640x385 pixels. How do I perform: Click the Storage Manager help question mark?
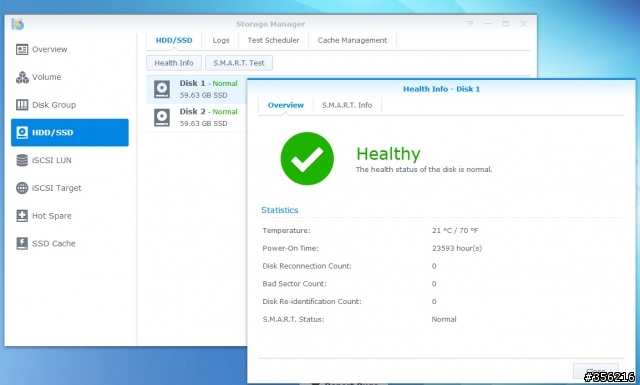coord(471,24)
